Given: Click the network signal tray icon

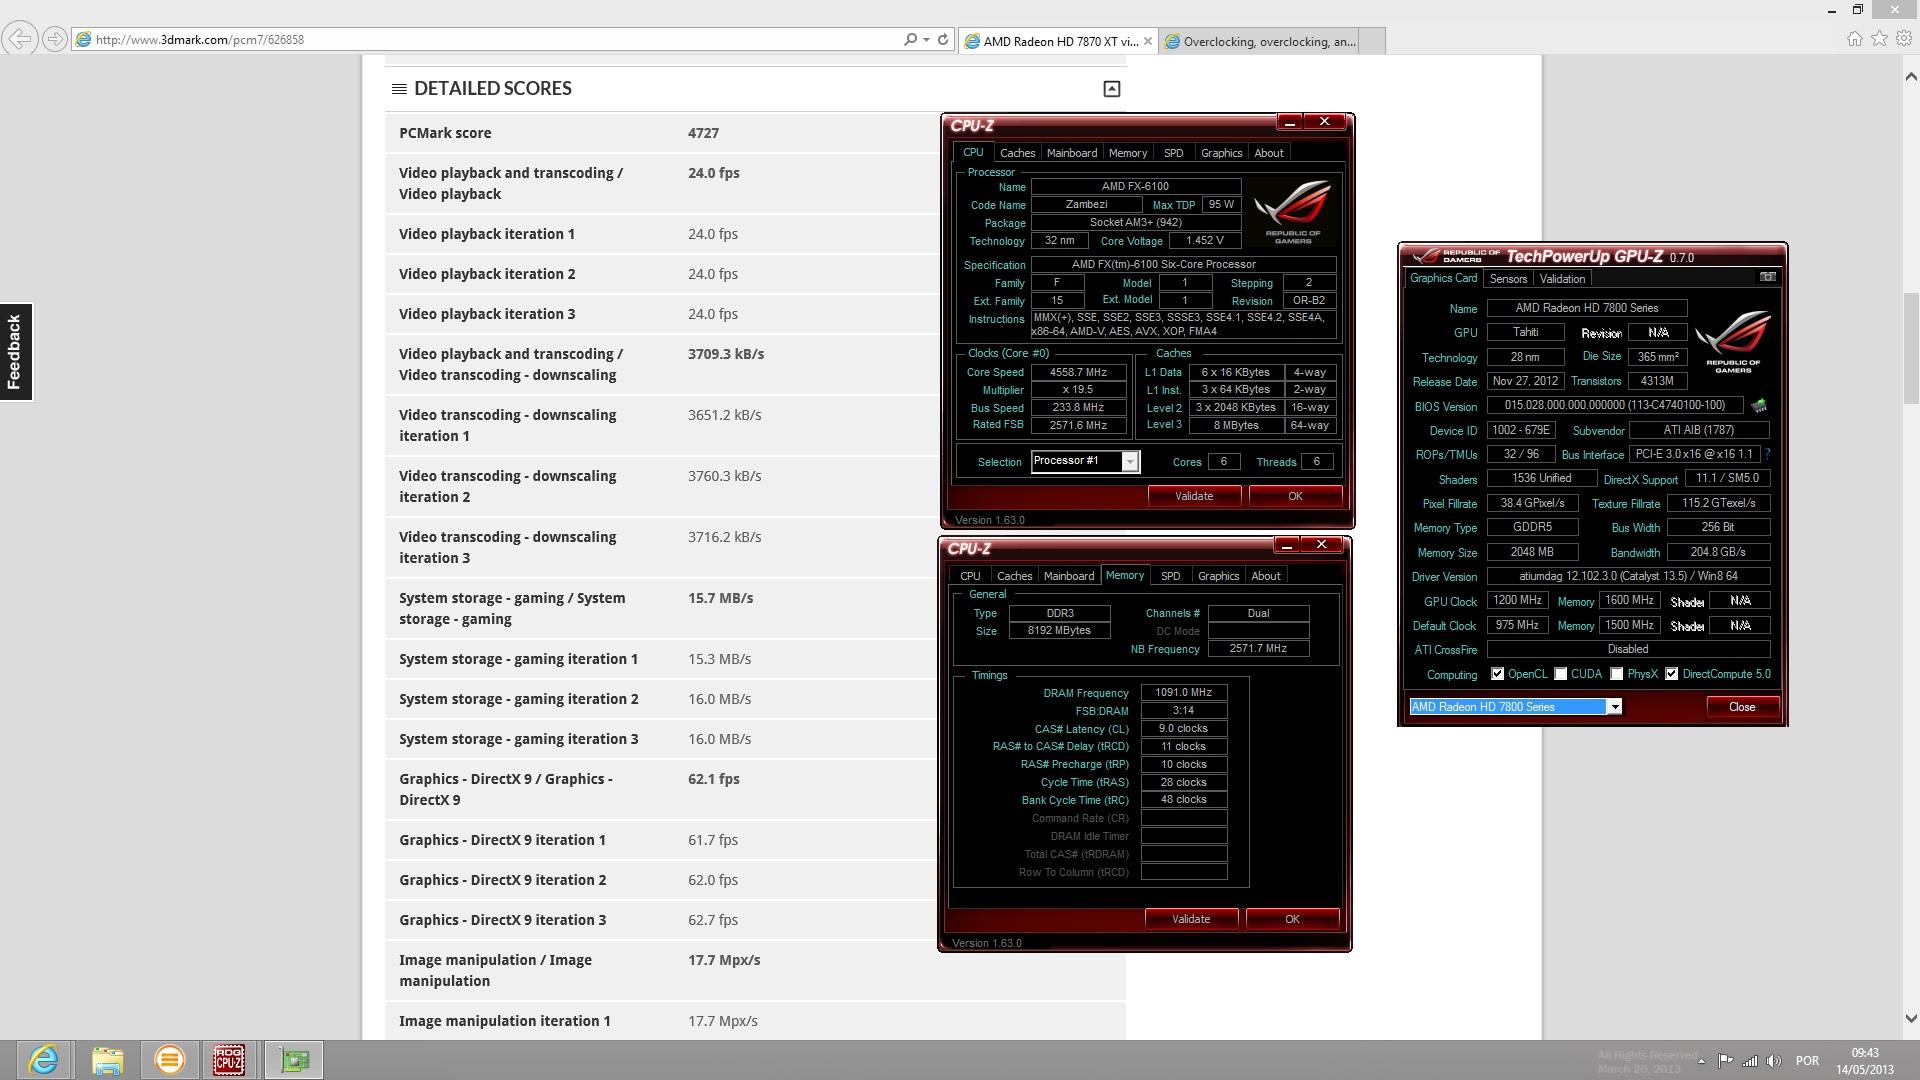Looking at the screenshot, I should [x=1750, y=1061].
